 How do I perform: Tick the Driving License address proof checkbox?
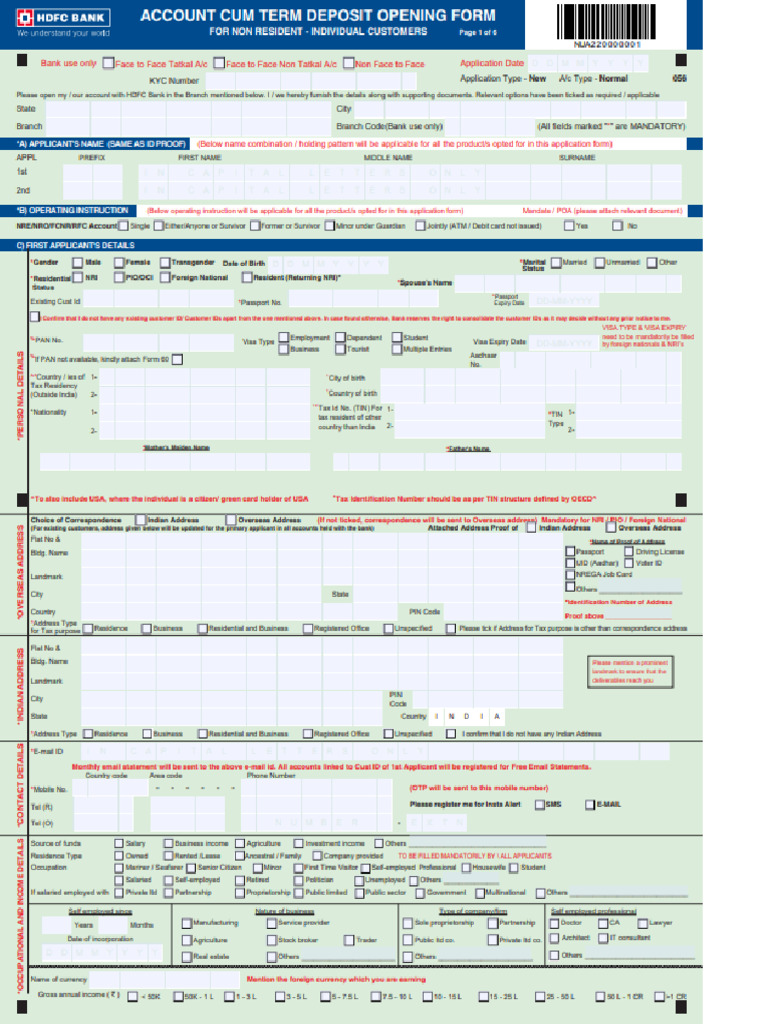629,552
